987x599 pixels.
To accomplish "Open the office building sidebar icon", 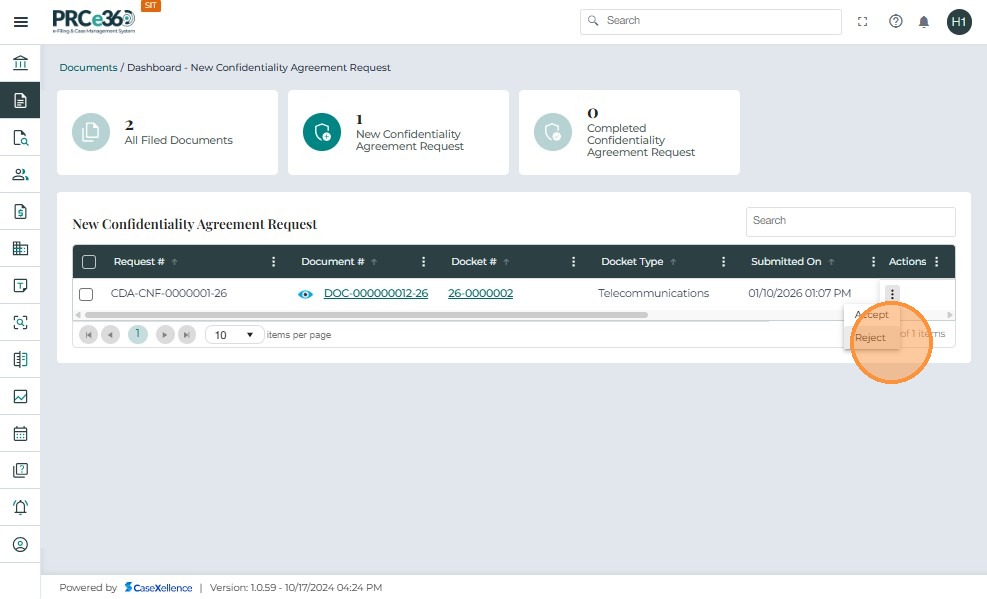I will click(x=20, y=248).
